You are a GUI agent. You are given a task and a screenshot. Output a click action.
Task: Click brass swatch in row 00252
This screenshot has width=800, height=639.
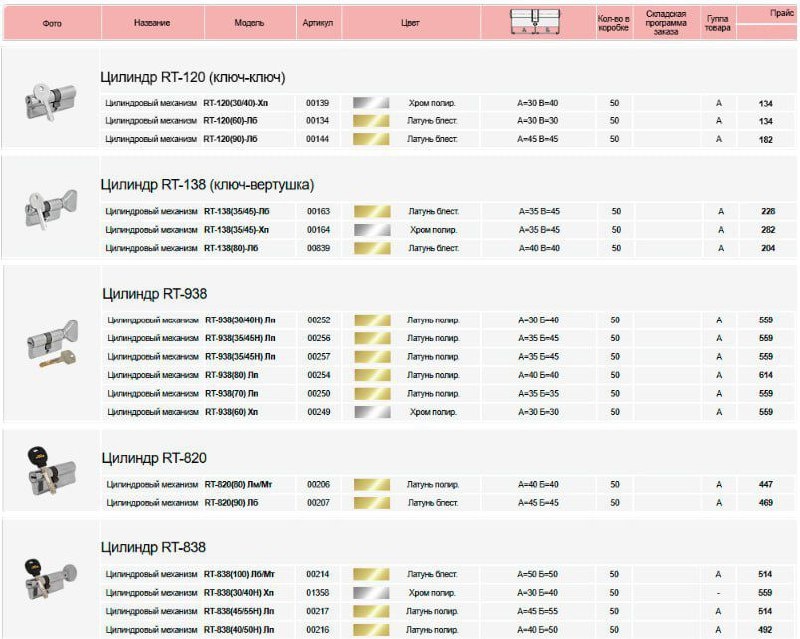click(x=372, y=320)
